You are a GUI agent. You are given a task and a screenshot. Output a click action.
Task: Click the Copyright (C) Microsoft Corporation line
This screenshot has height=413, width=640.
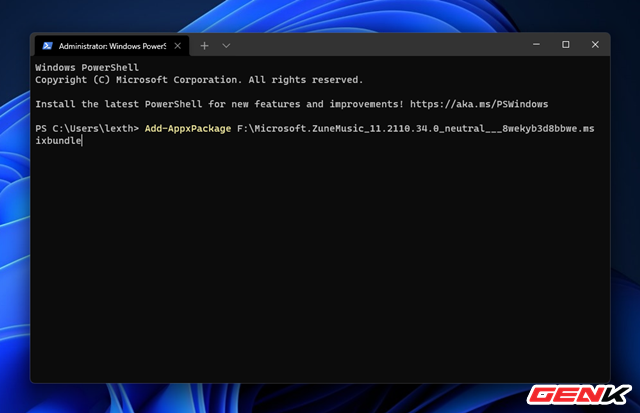[x=199, y=80]
